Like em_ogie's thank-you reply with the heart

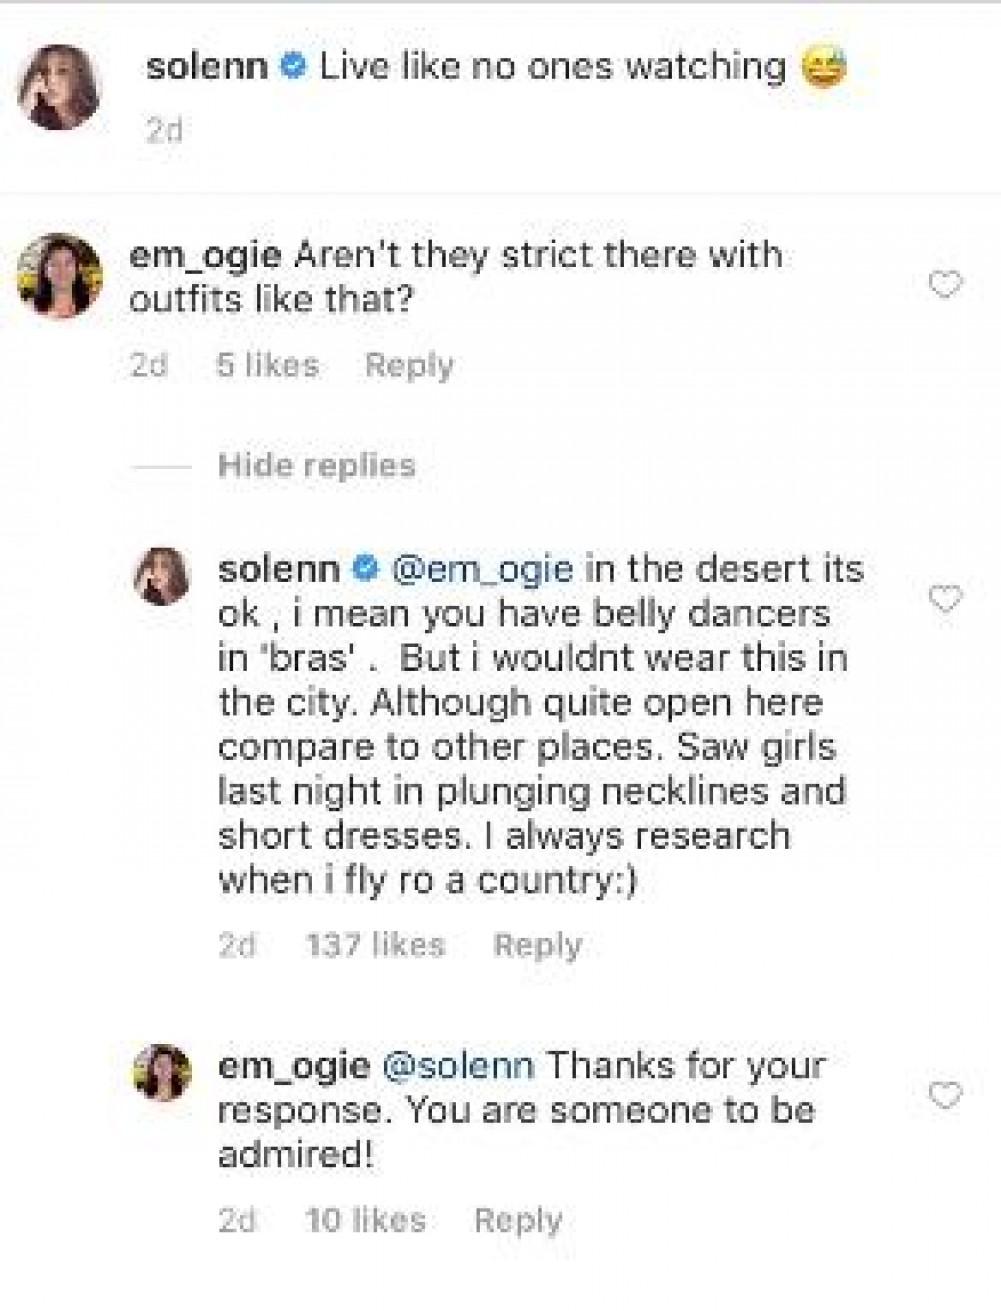coord(945,1095)
